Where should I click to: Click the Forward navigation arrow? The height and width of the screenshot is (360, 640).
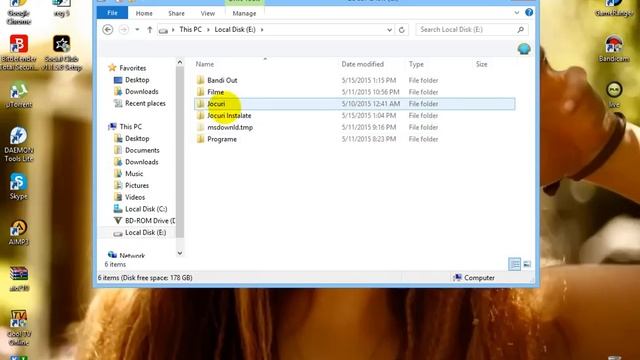[124, 29]
